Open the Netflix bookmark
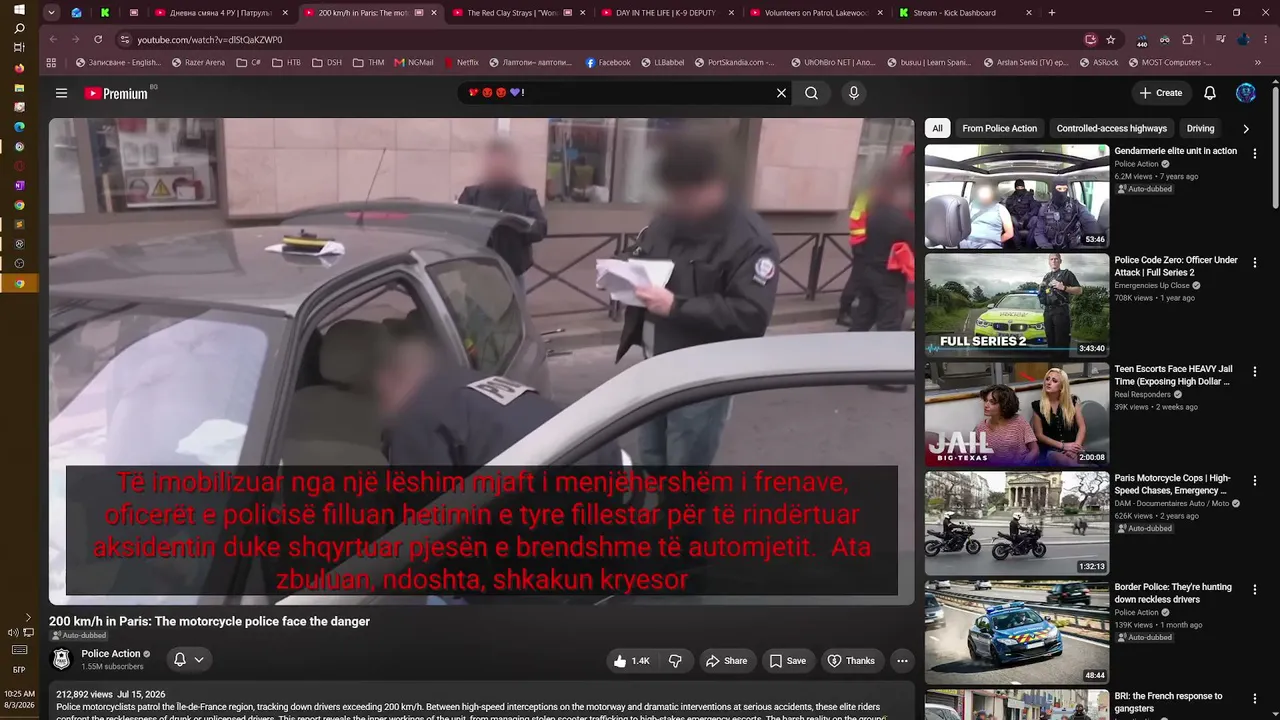 [460, 62]
